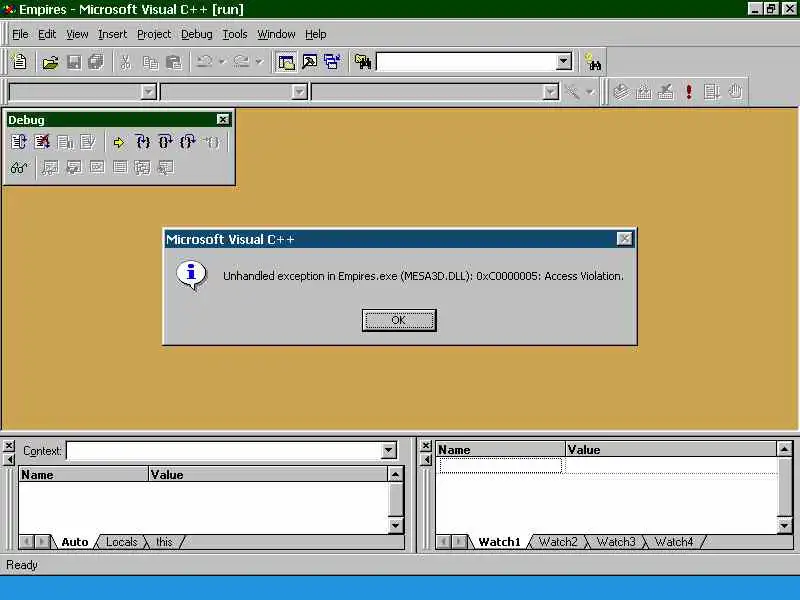The height and width of the screenshot is (600, 800).
Task: Click the Watch pane Value column header
Action: click(671, 449)
